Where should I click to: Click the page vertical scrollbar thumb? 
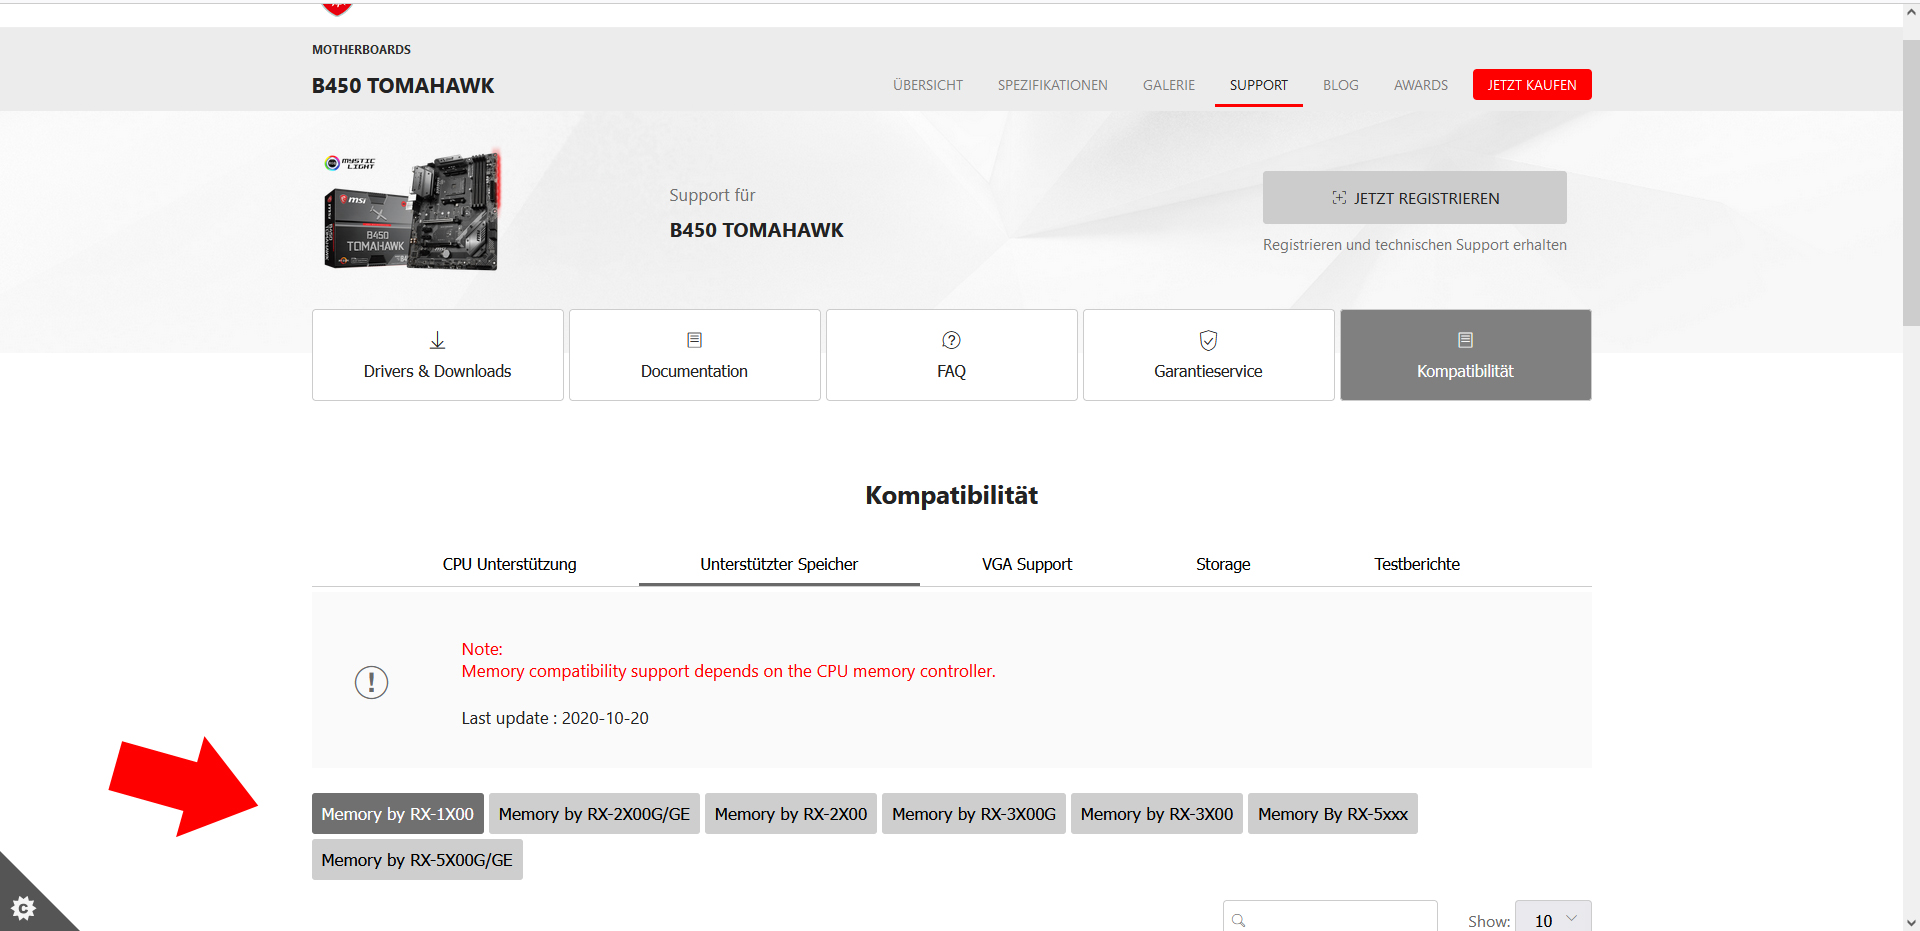pos(1911,183)
